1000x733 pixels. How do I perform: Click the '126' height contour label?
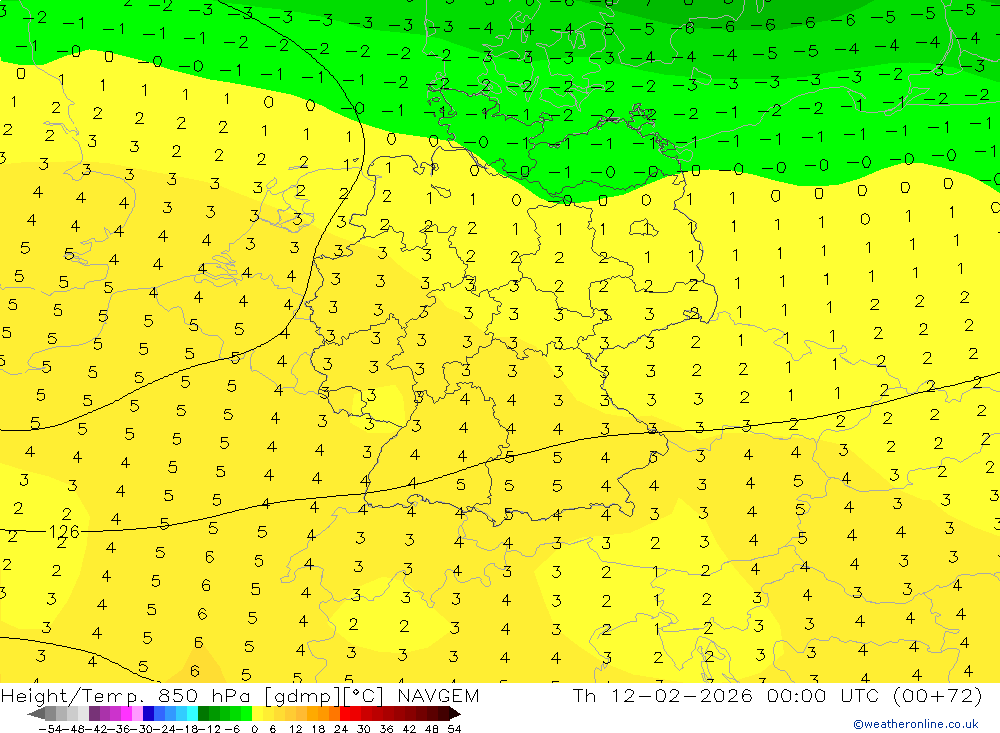64,531
